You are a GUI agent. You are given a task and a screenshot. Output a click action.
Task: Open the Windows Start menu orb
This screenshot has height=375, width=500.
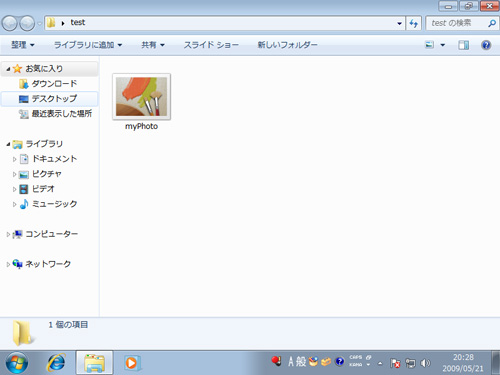(x=17, y=363)
